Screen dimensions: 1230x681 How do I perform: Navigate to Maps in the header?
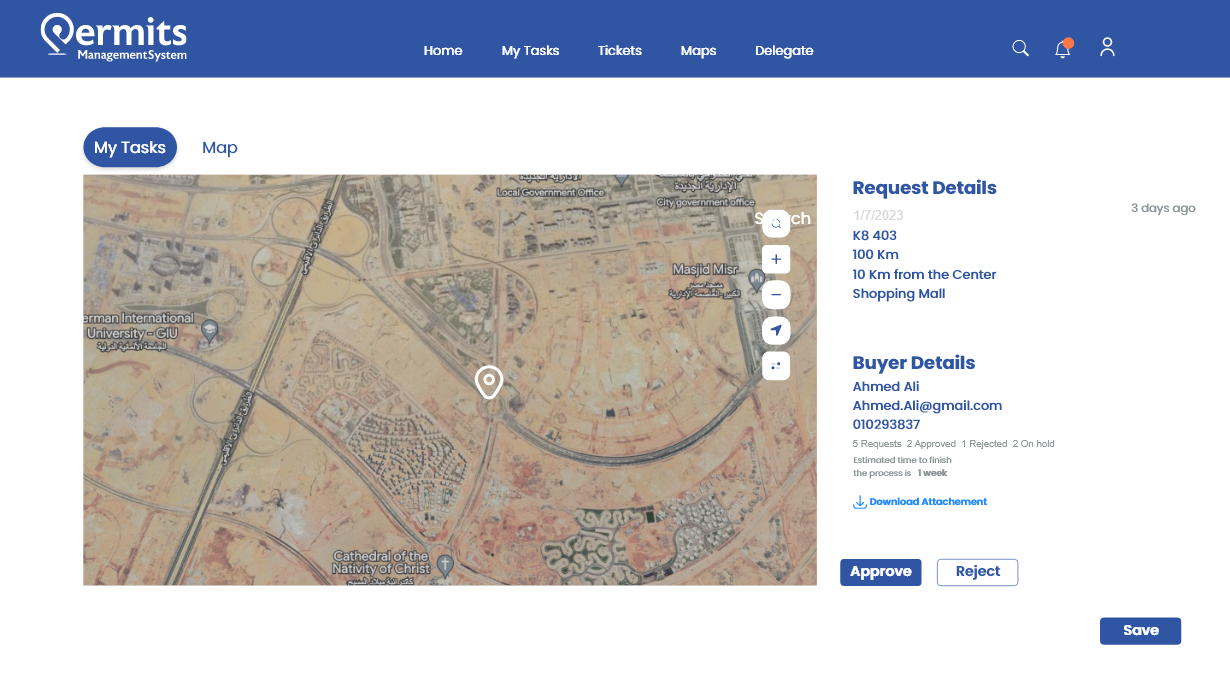click(698, 51)
